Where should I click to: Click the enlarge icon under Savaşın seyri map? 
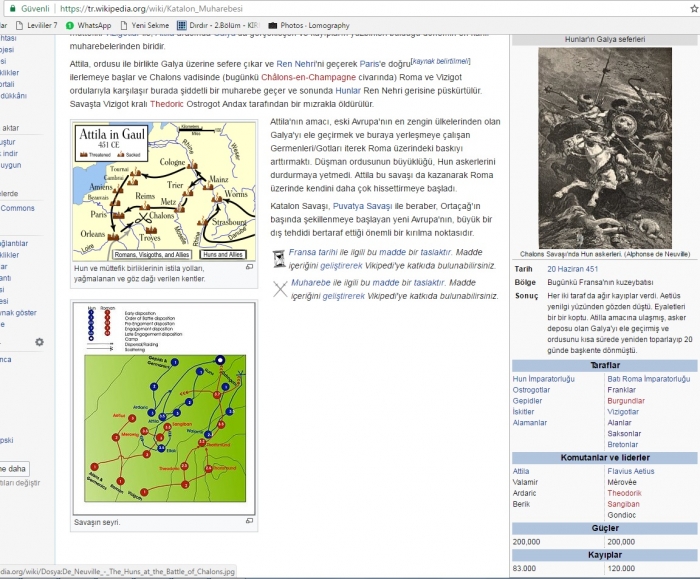click(x=250, y=521)
